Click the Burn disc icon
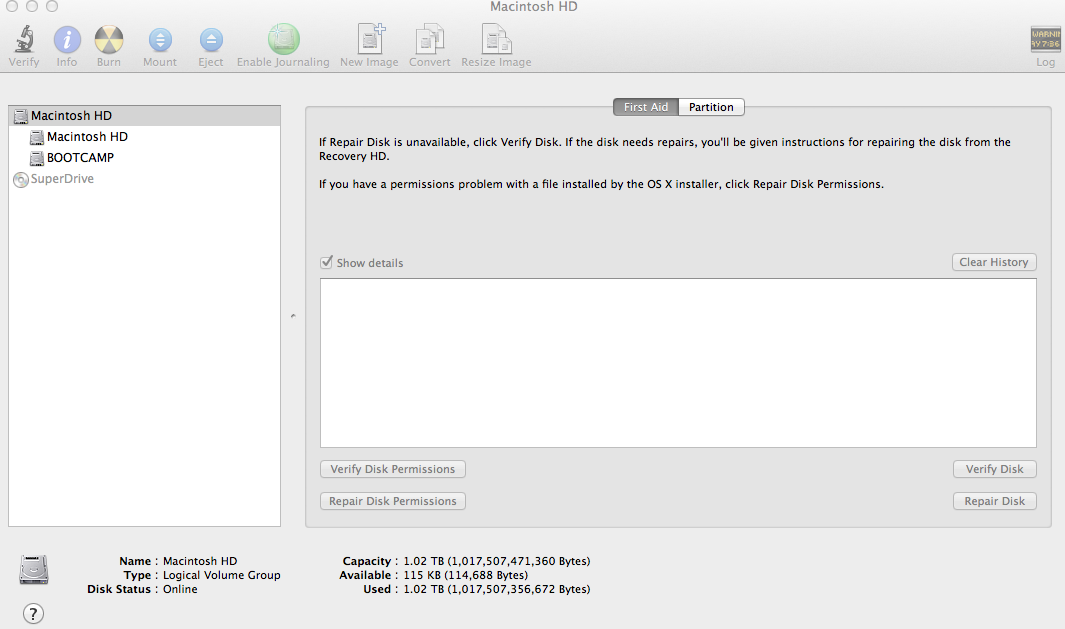Viewport: 1065px width, 629px height. (x=109, y=40)
